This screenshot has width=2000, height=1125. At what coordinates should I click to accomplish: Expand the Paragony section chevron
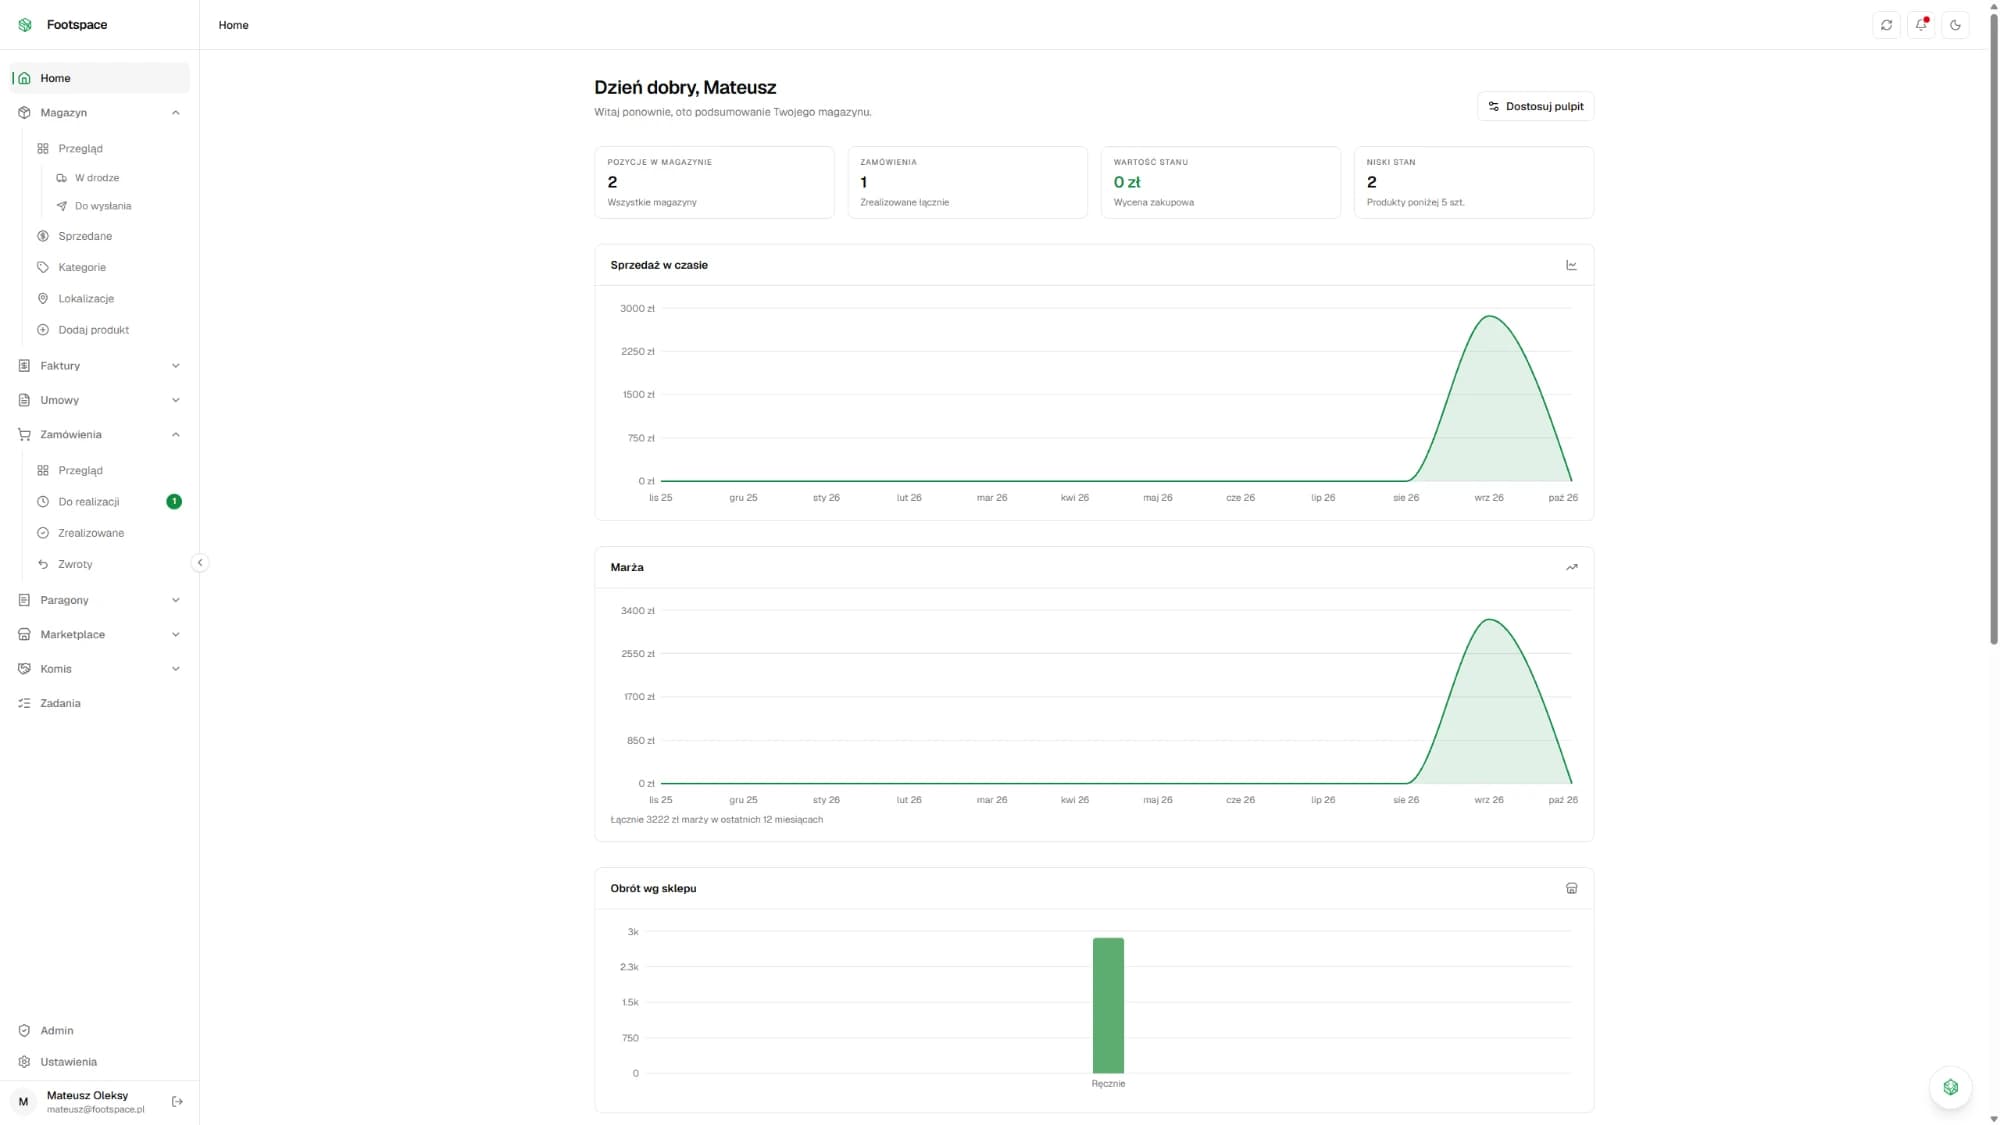pos(176,600)
